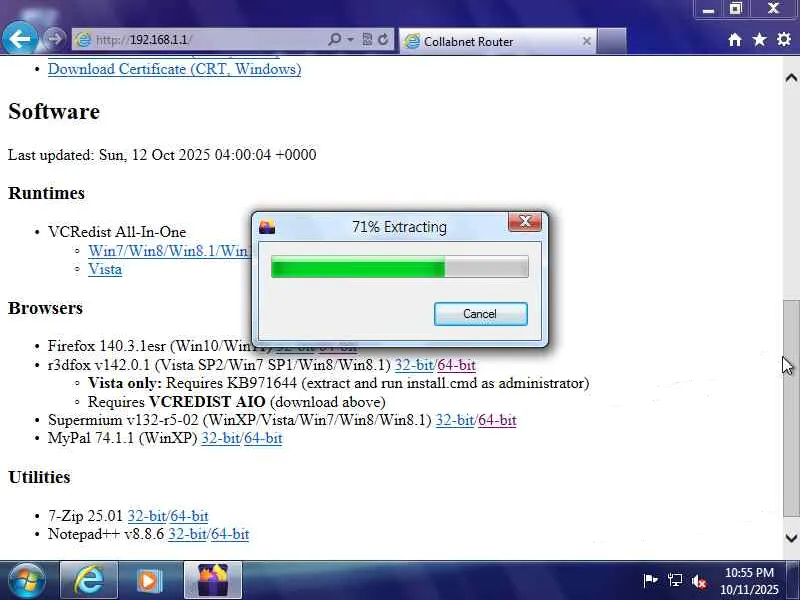Download Notepad++ 64-bit
The height and width of the screenshot is (600, 800).
[x=230, y=534]
